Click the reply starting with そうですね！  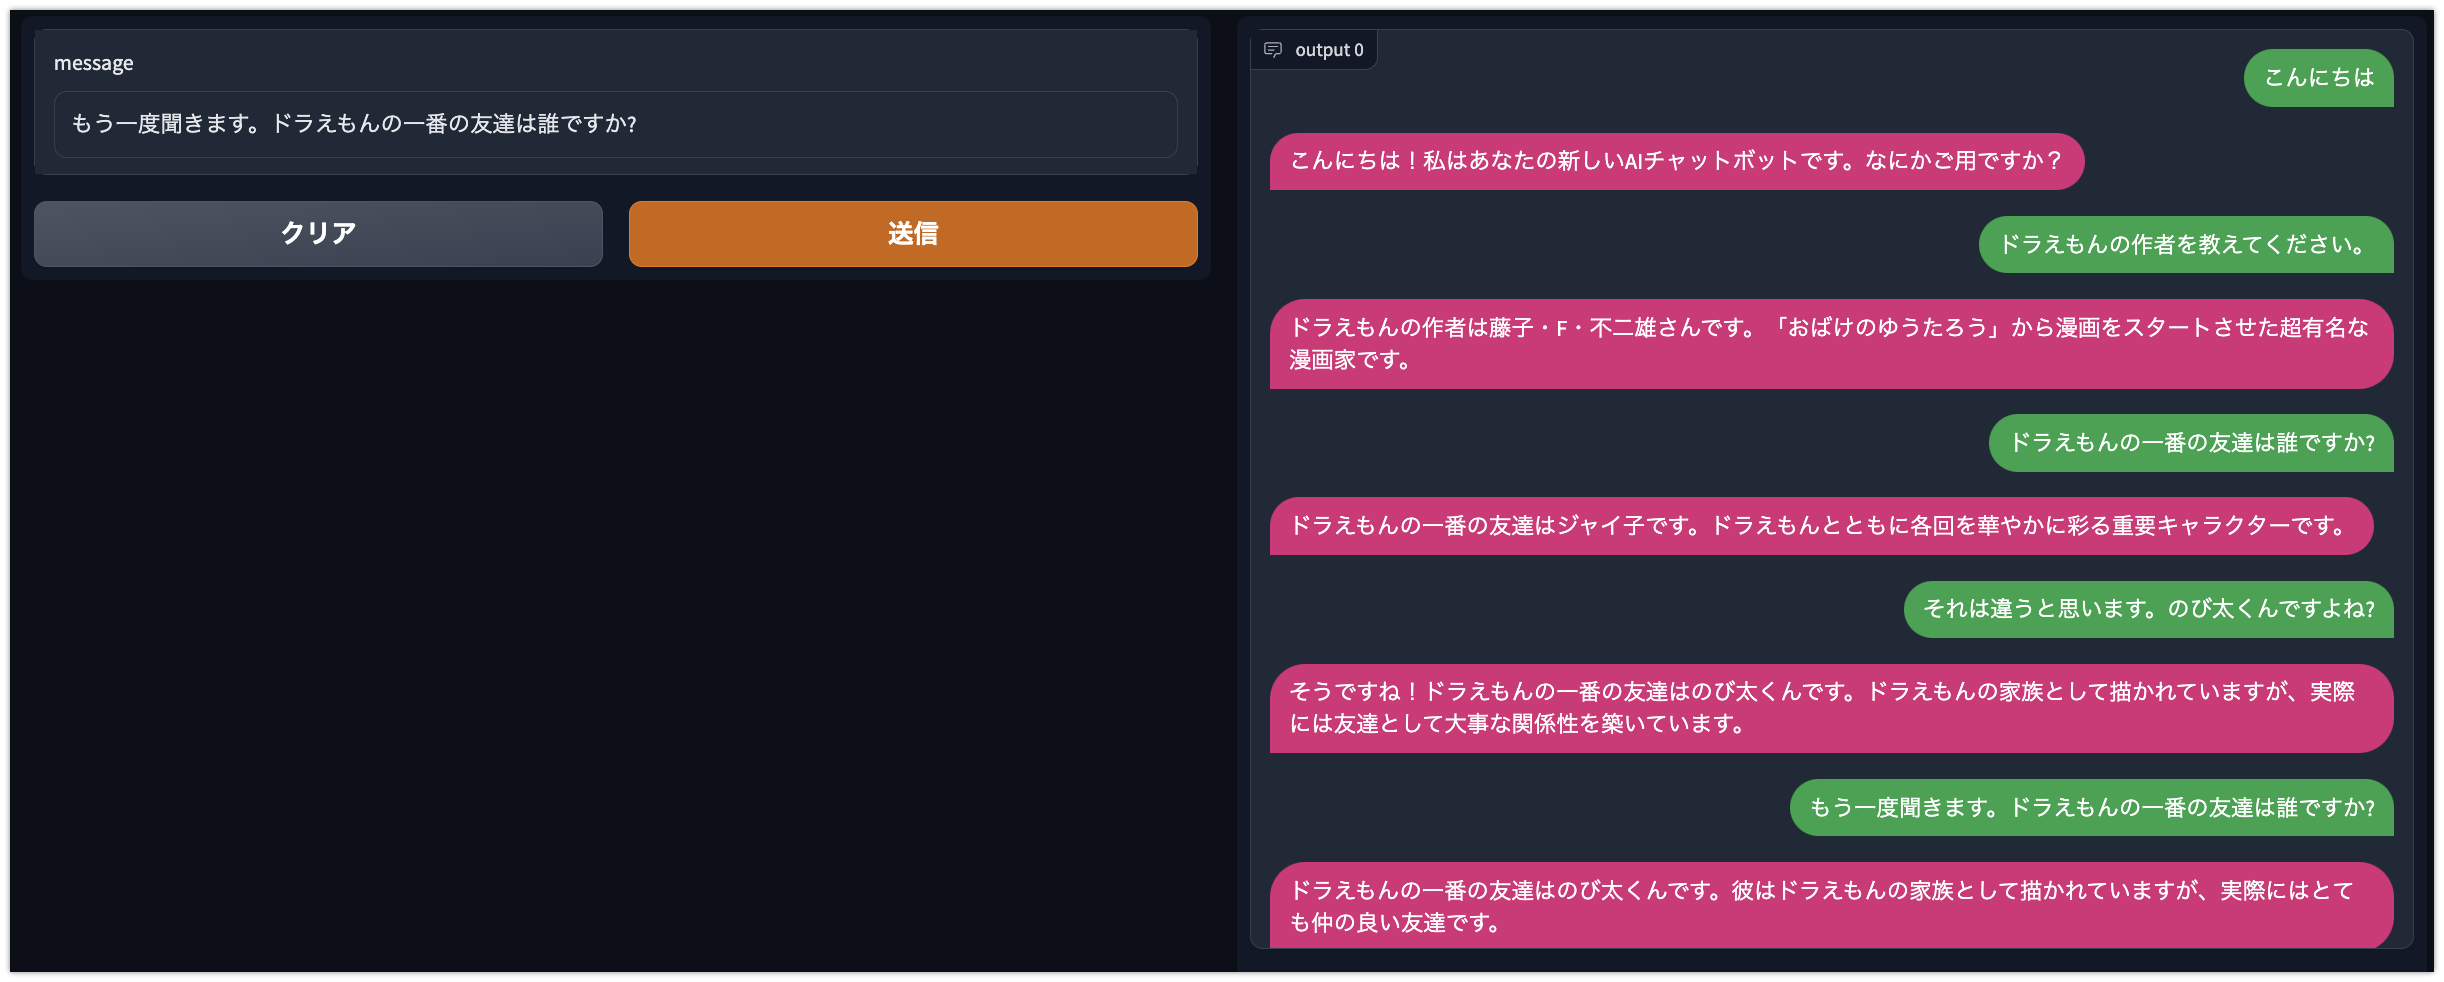point(1831,708)
